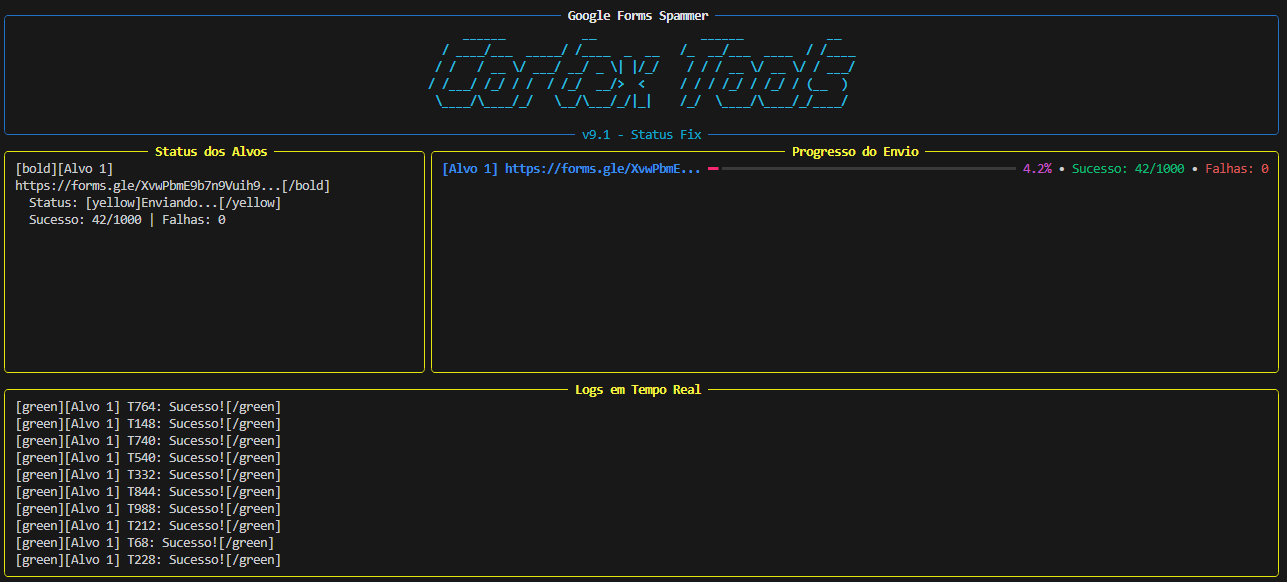
Task: Select the T764 Sucesso log entry
Action: pos(148,407)
